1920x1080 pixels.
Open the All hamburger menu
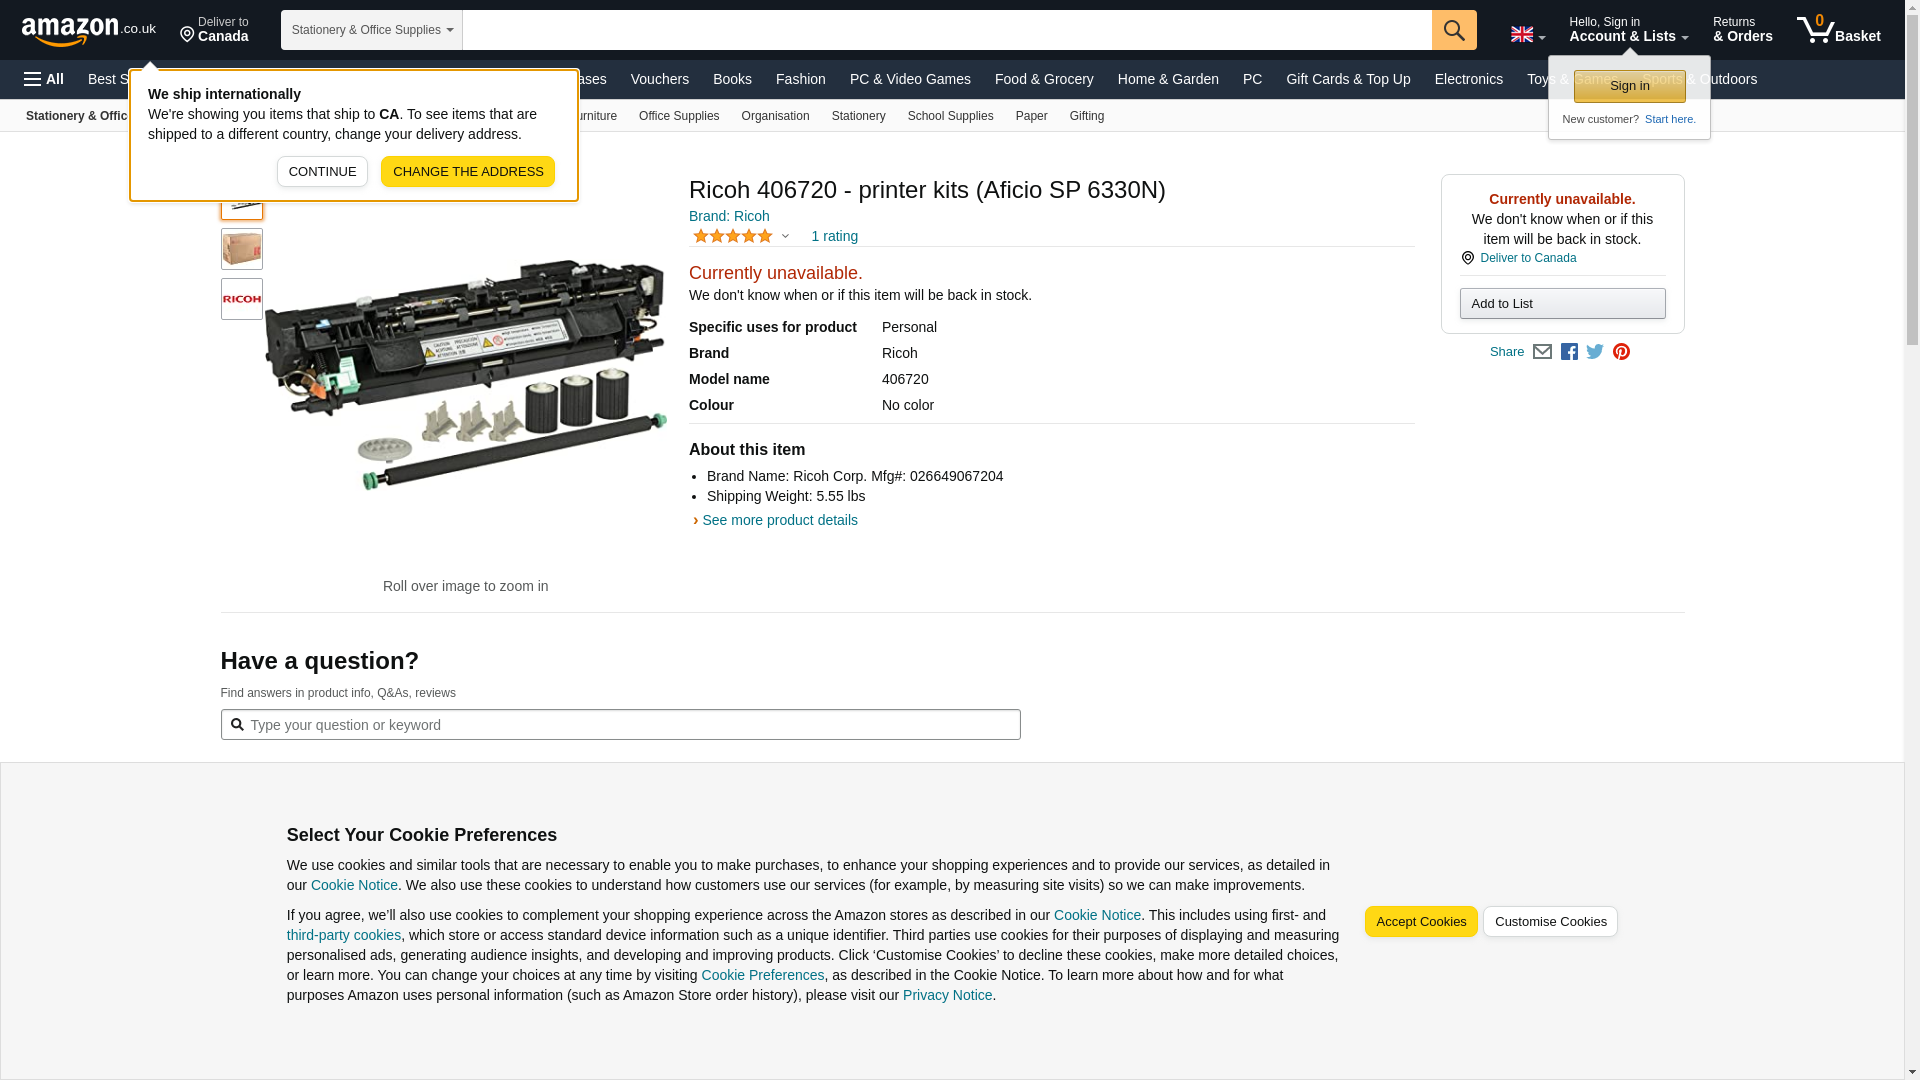pyautogui.click(x=44, y=79)
